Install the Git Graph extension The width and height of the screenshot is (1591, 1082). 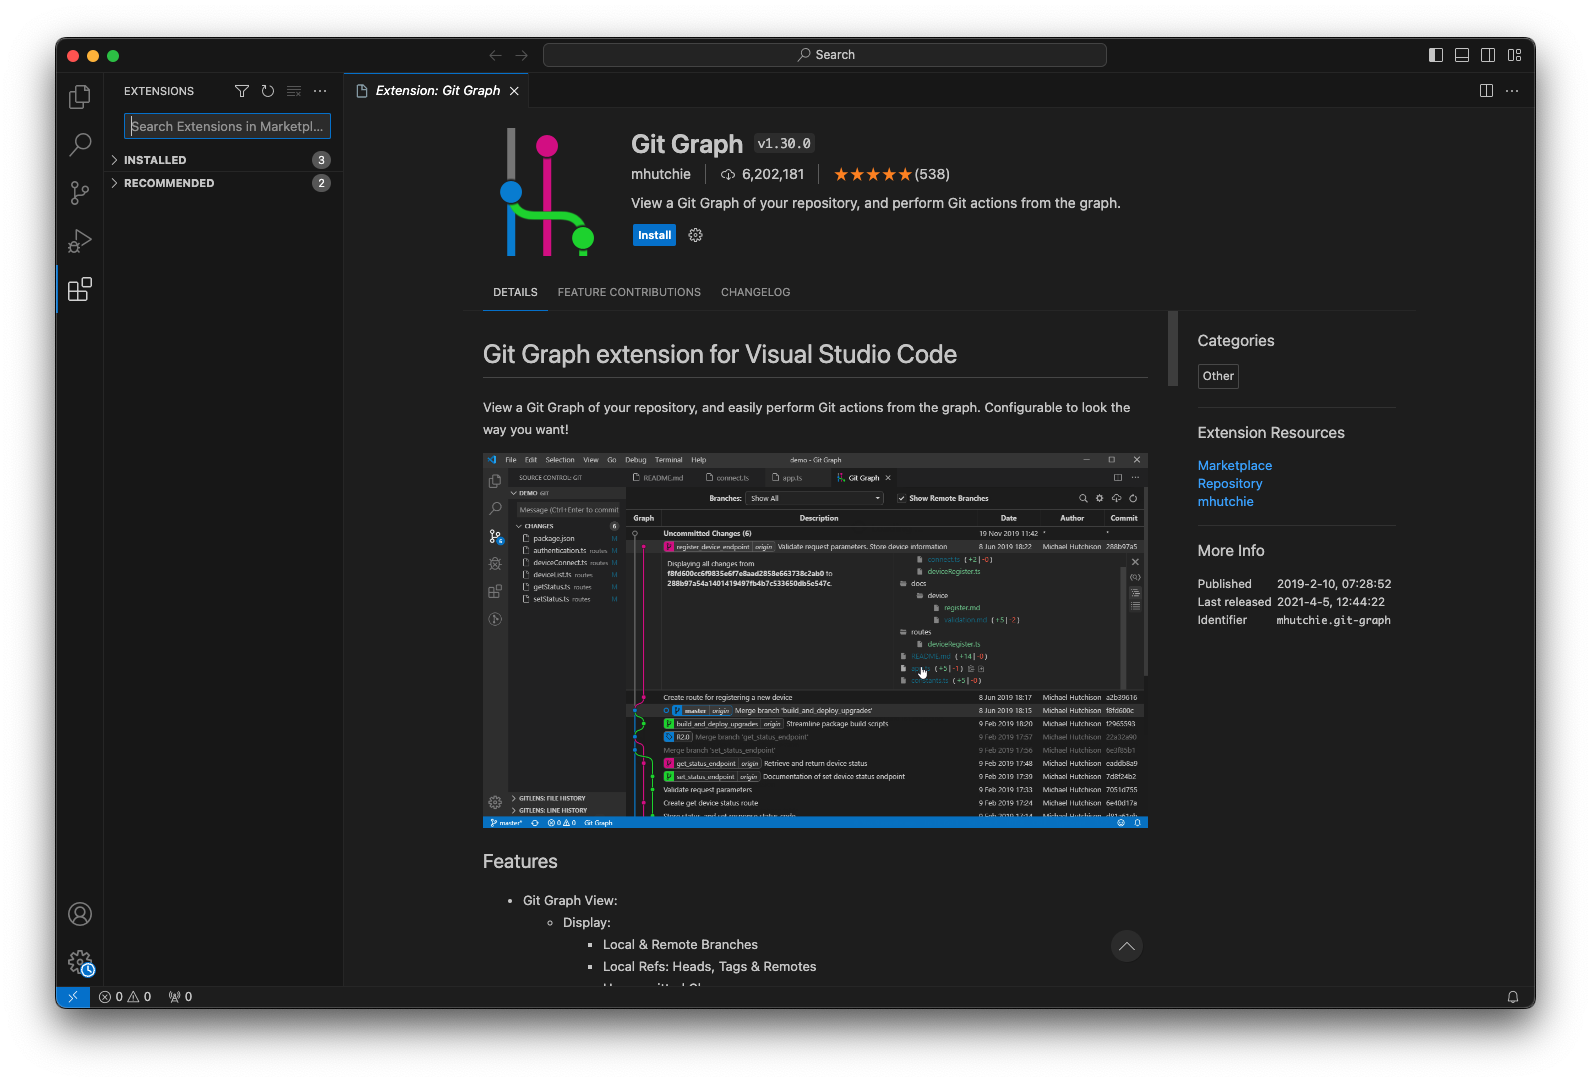coord(654,235)
